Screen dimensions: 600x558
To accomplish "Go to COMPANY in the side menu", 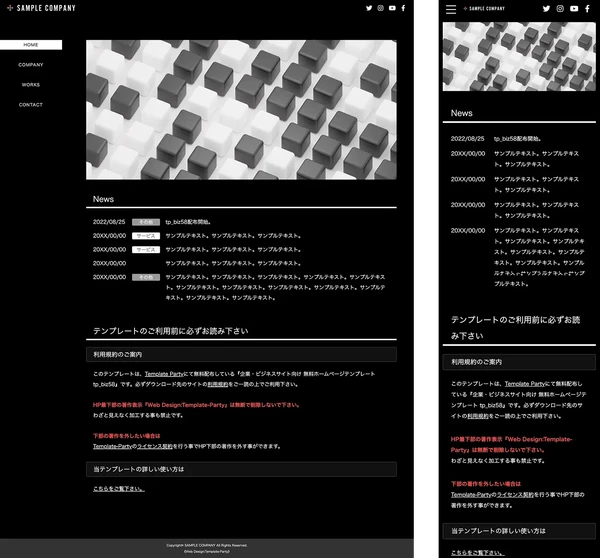I will tap(31, 65).
